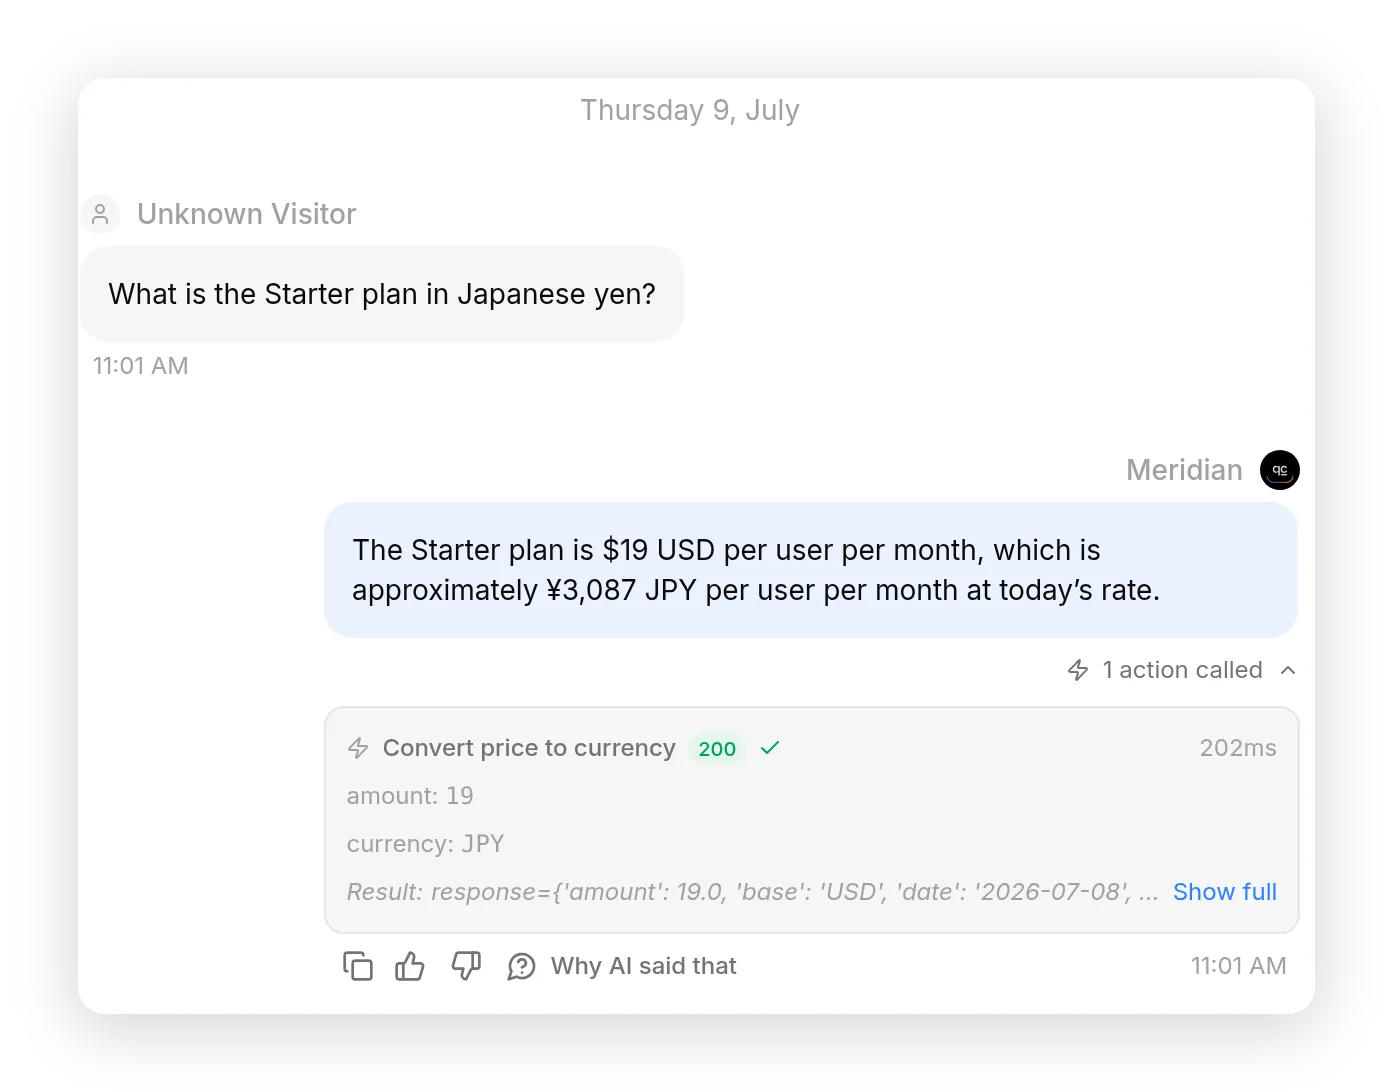Show full action result
The width and height of the screenshot is (1393, 1092).
point(1225,892)
